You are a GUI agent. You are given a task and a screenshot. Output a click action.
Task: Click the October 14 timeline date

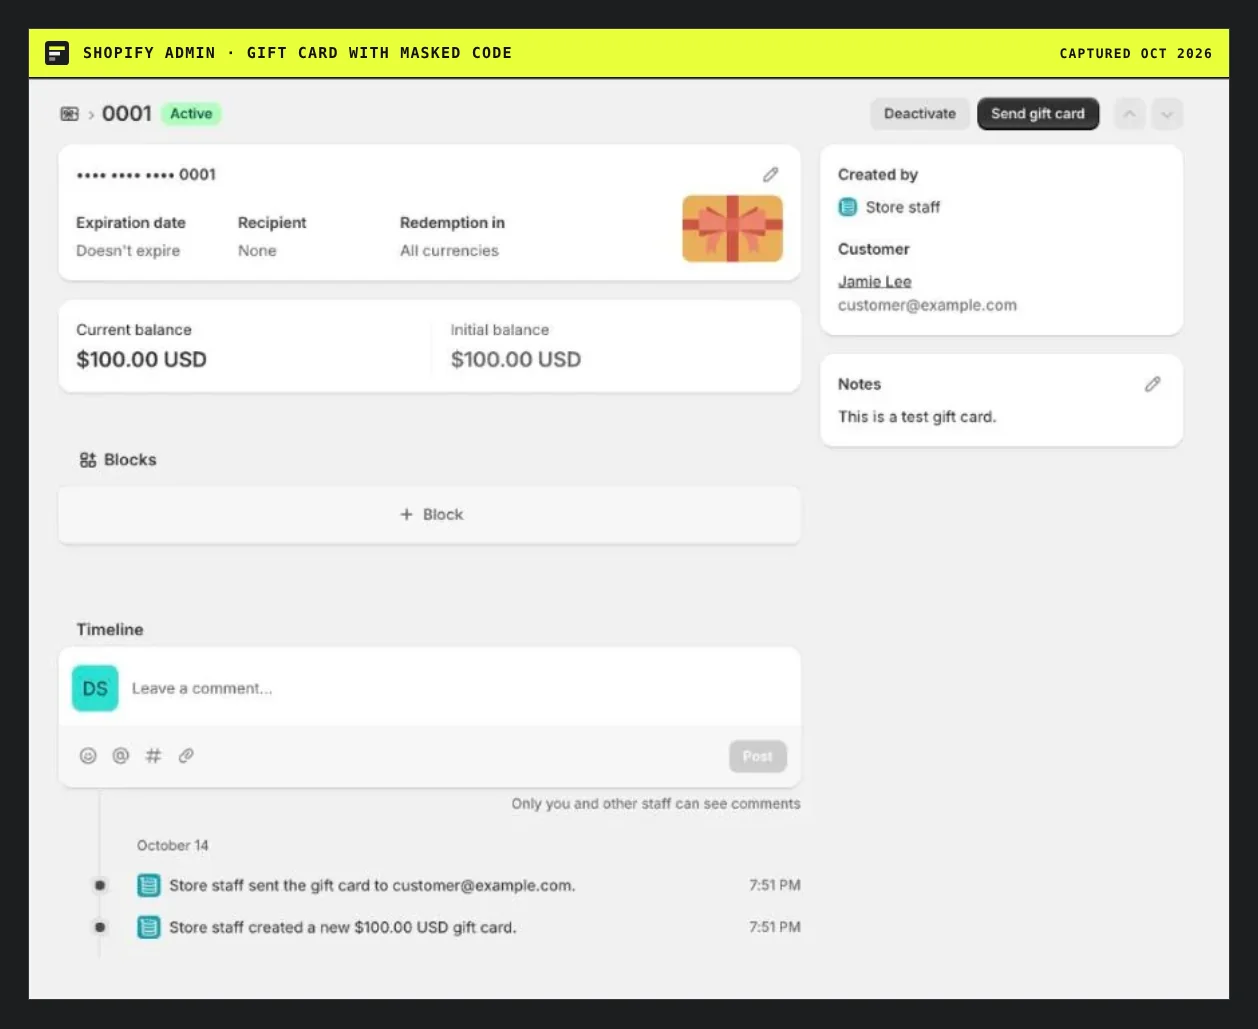(x=173, y=846)
